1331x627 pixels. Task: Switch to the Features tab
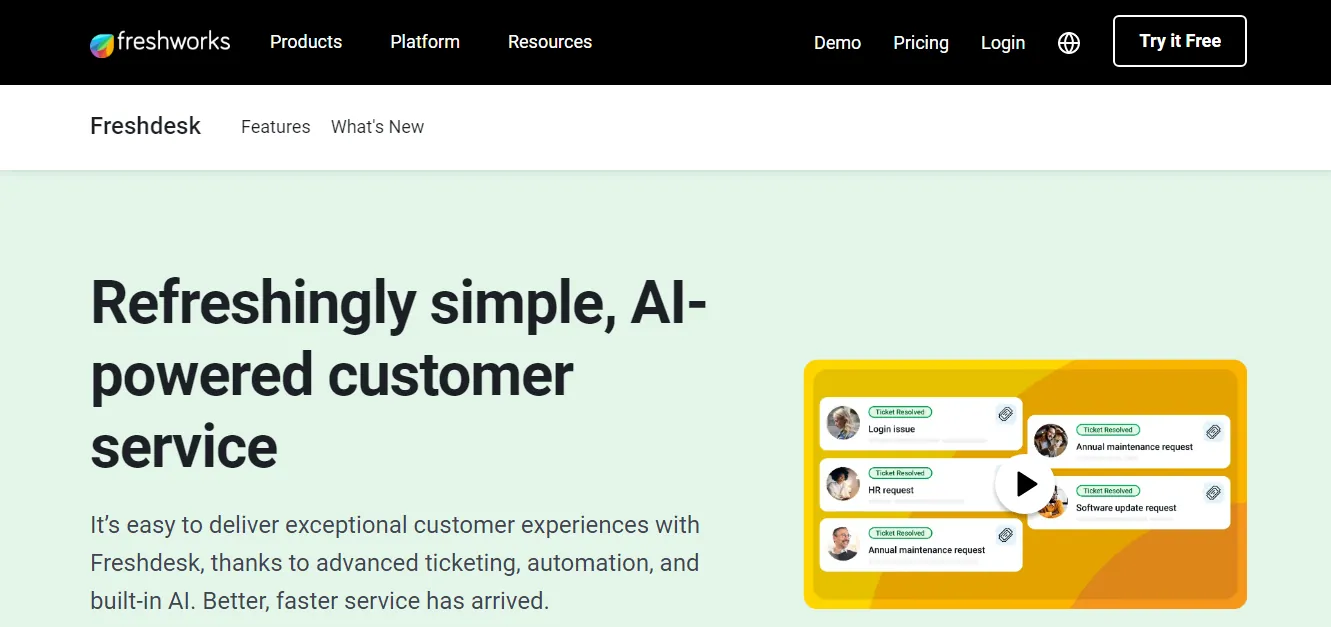(x=275, y=126)
